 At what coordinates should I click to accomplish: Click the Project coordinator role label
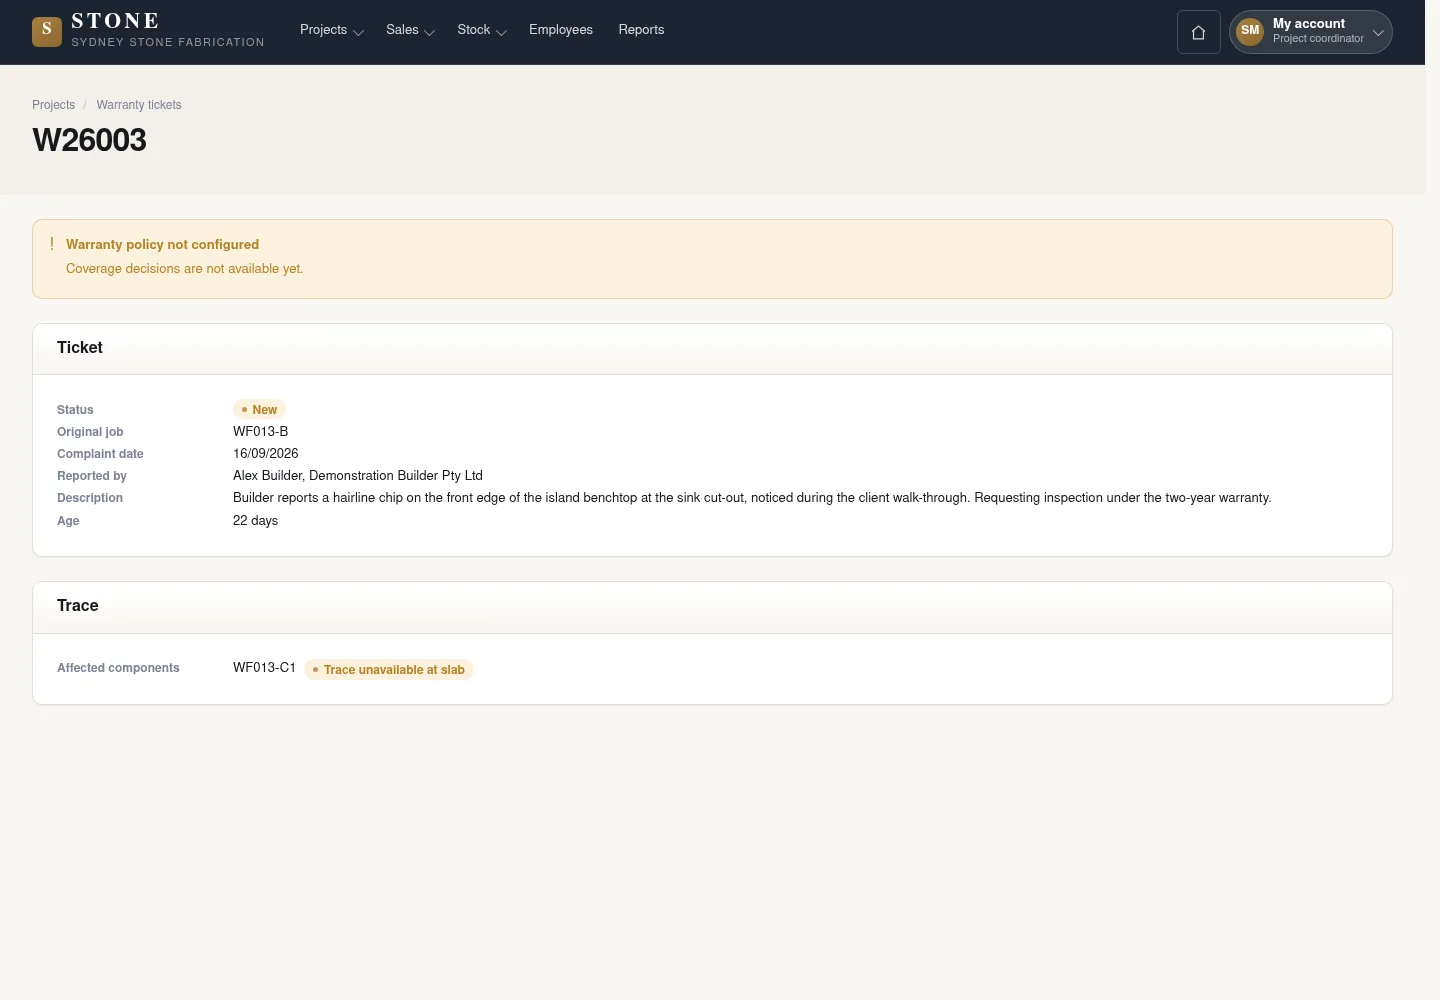click(1318, 39)
